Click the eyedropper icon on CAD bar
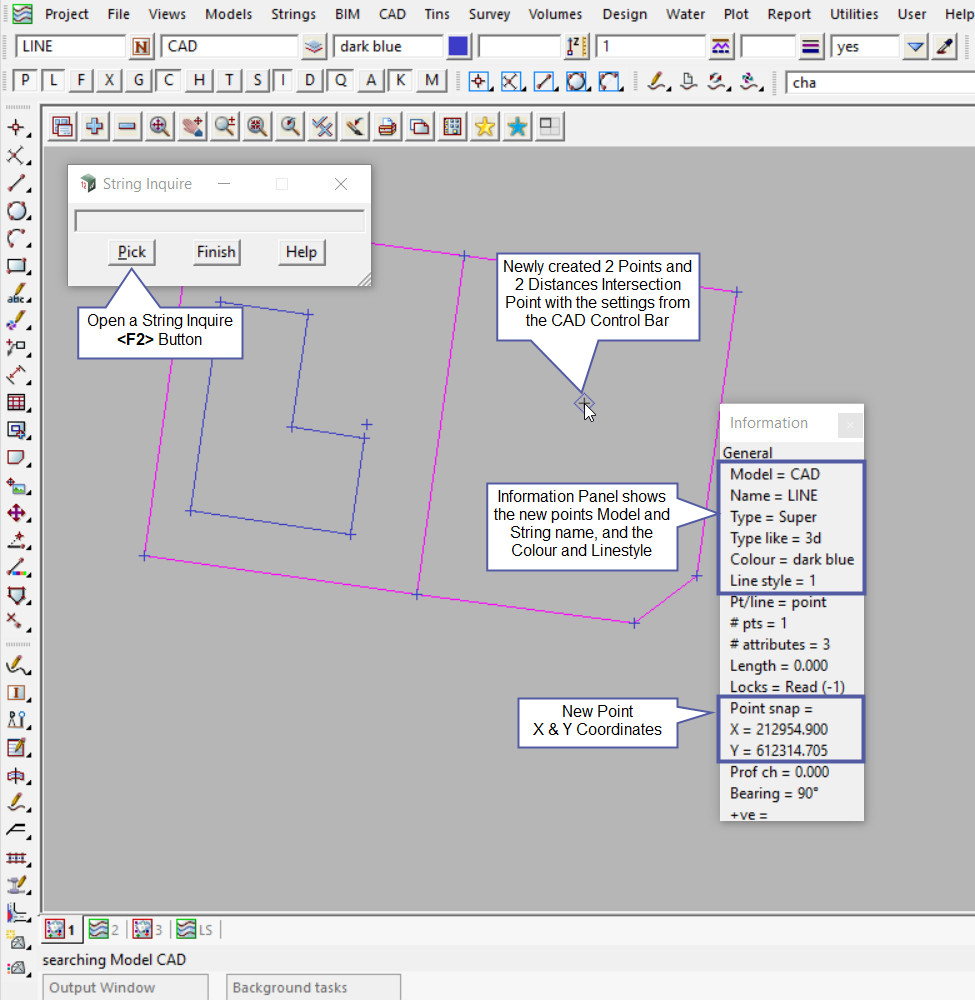Image resolution: width=975 pixels, height=1000 pixels. (x=944, y=47)
